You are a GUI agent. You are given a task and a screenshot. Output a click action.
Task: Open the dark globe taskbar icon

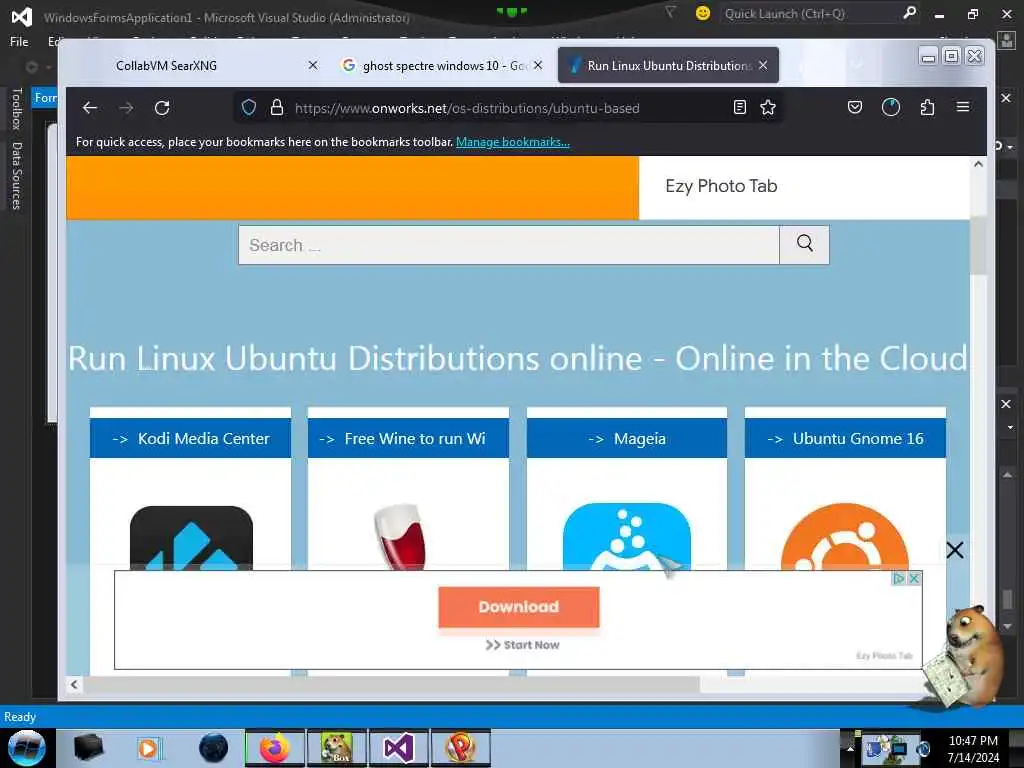pyautogui.click(x=213, y=748)
